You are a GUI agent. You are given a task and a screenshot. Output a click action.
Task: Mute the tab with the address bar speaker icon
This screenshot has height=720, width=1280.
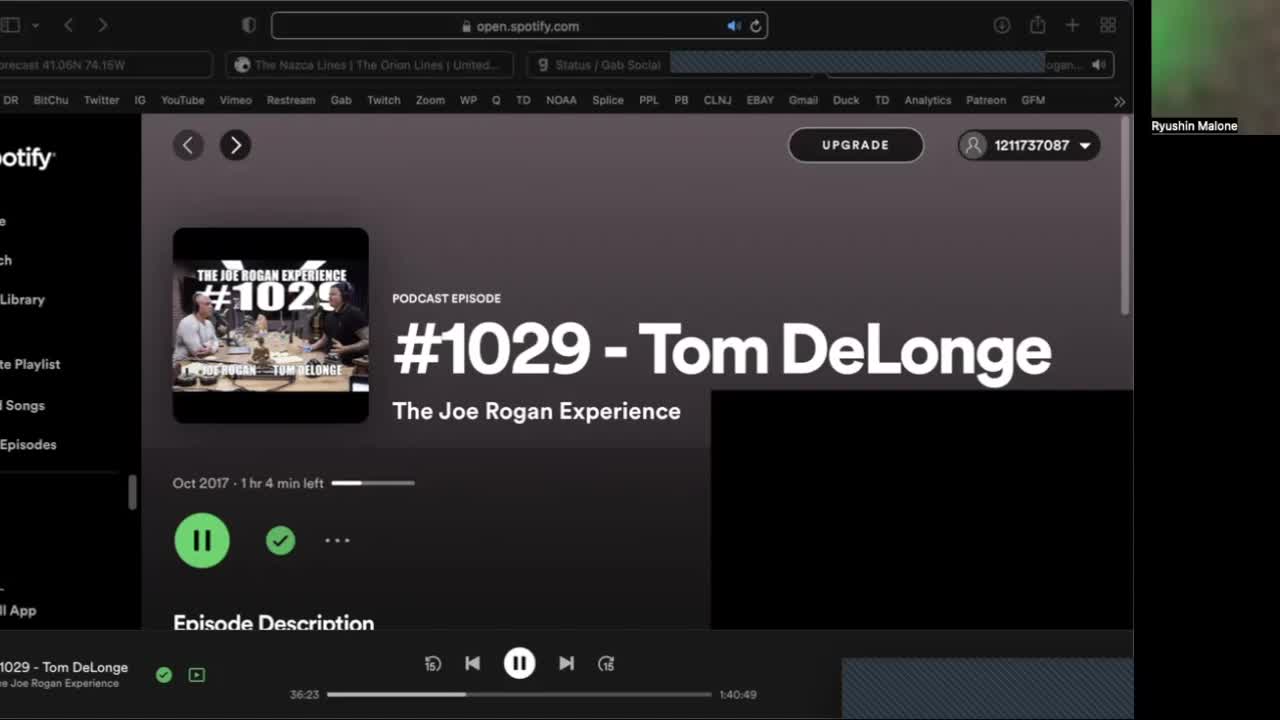coord(734,26)
